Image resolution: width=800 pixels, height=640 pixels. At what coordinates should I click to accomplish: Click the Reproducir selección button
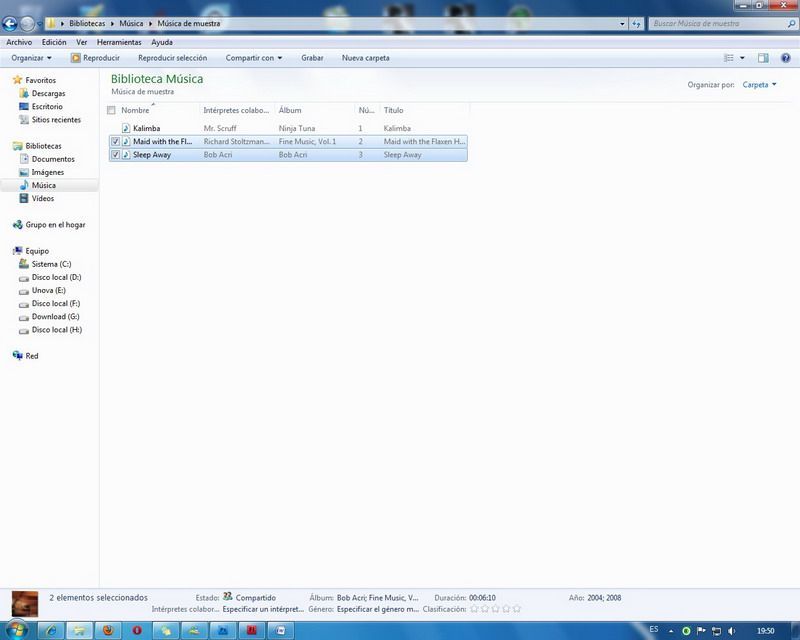[170, 58]
